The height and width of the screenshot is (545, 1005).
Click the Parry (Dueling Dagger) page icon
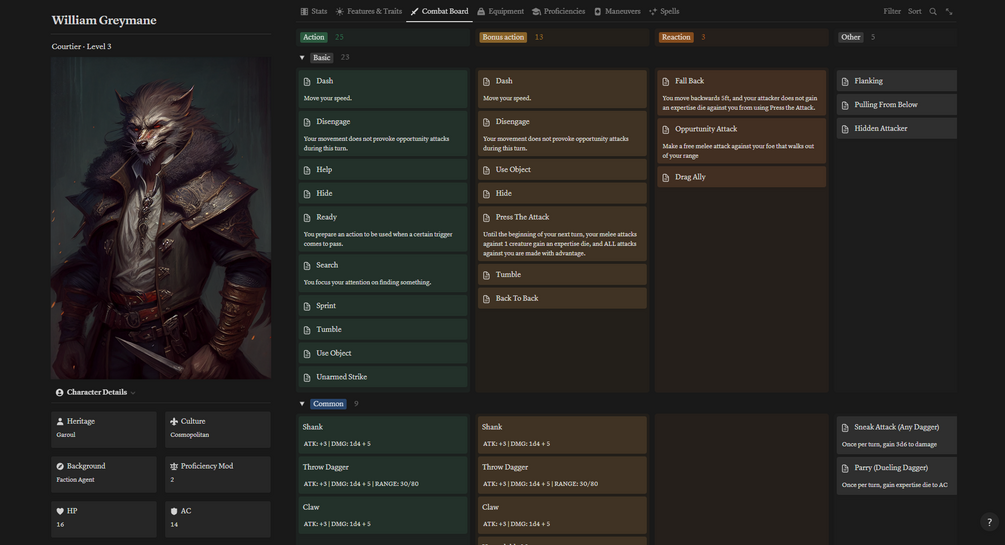tap(845, 468)
